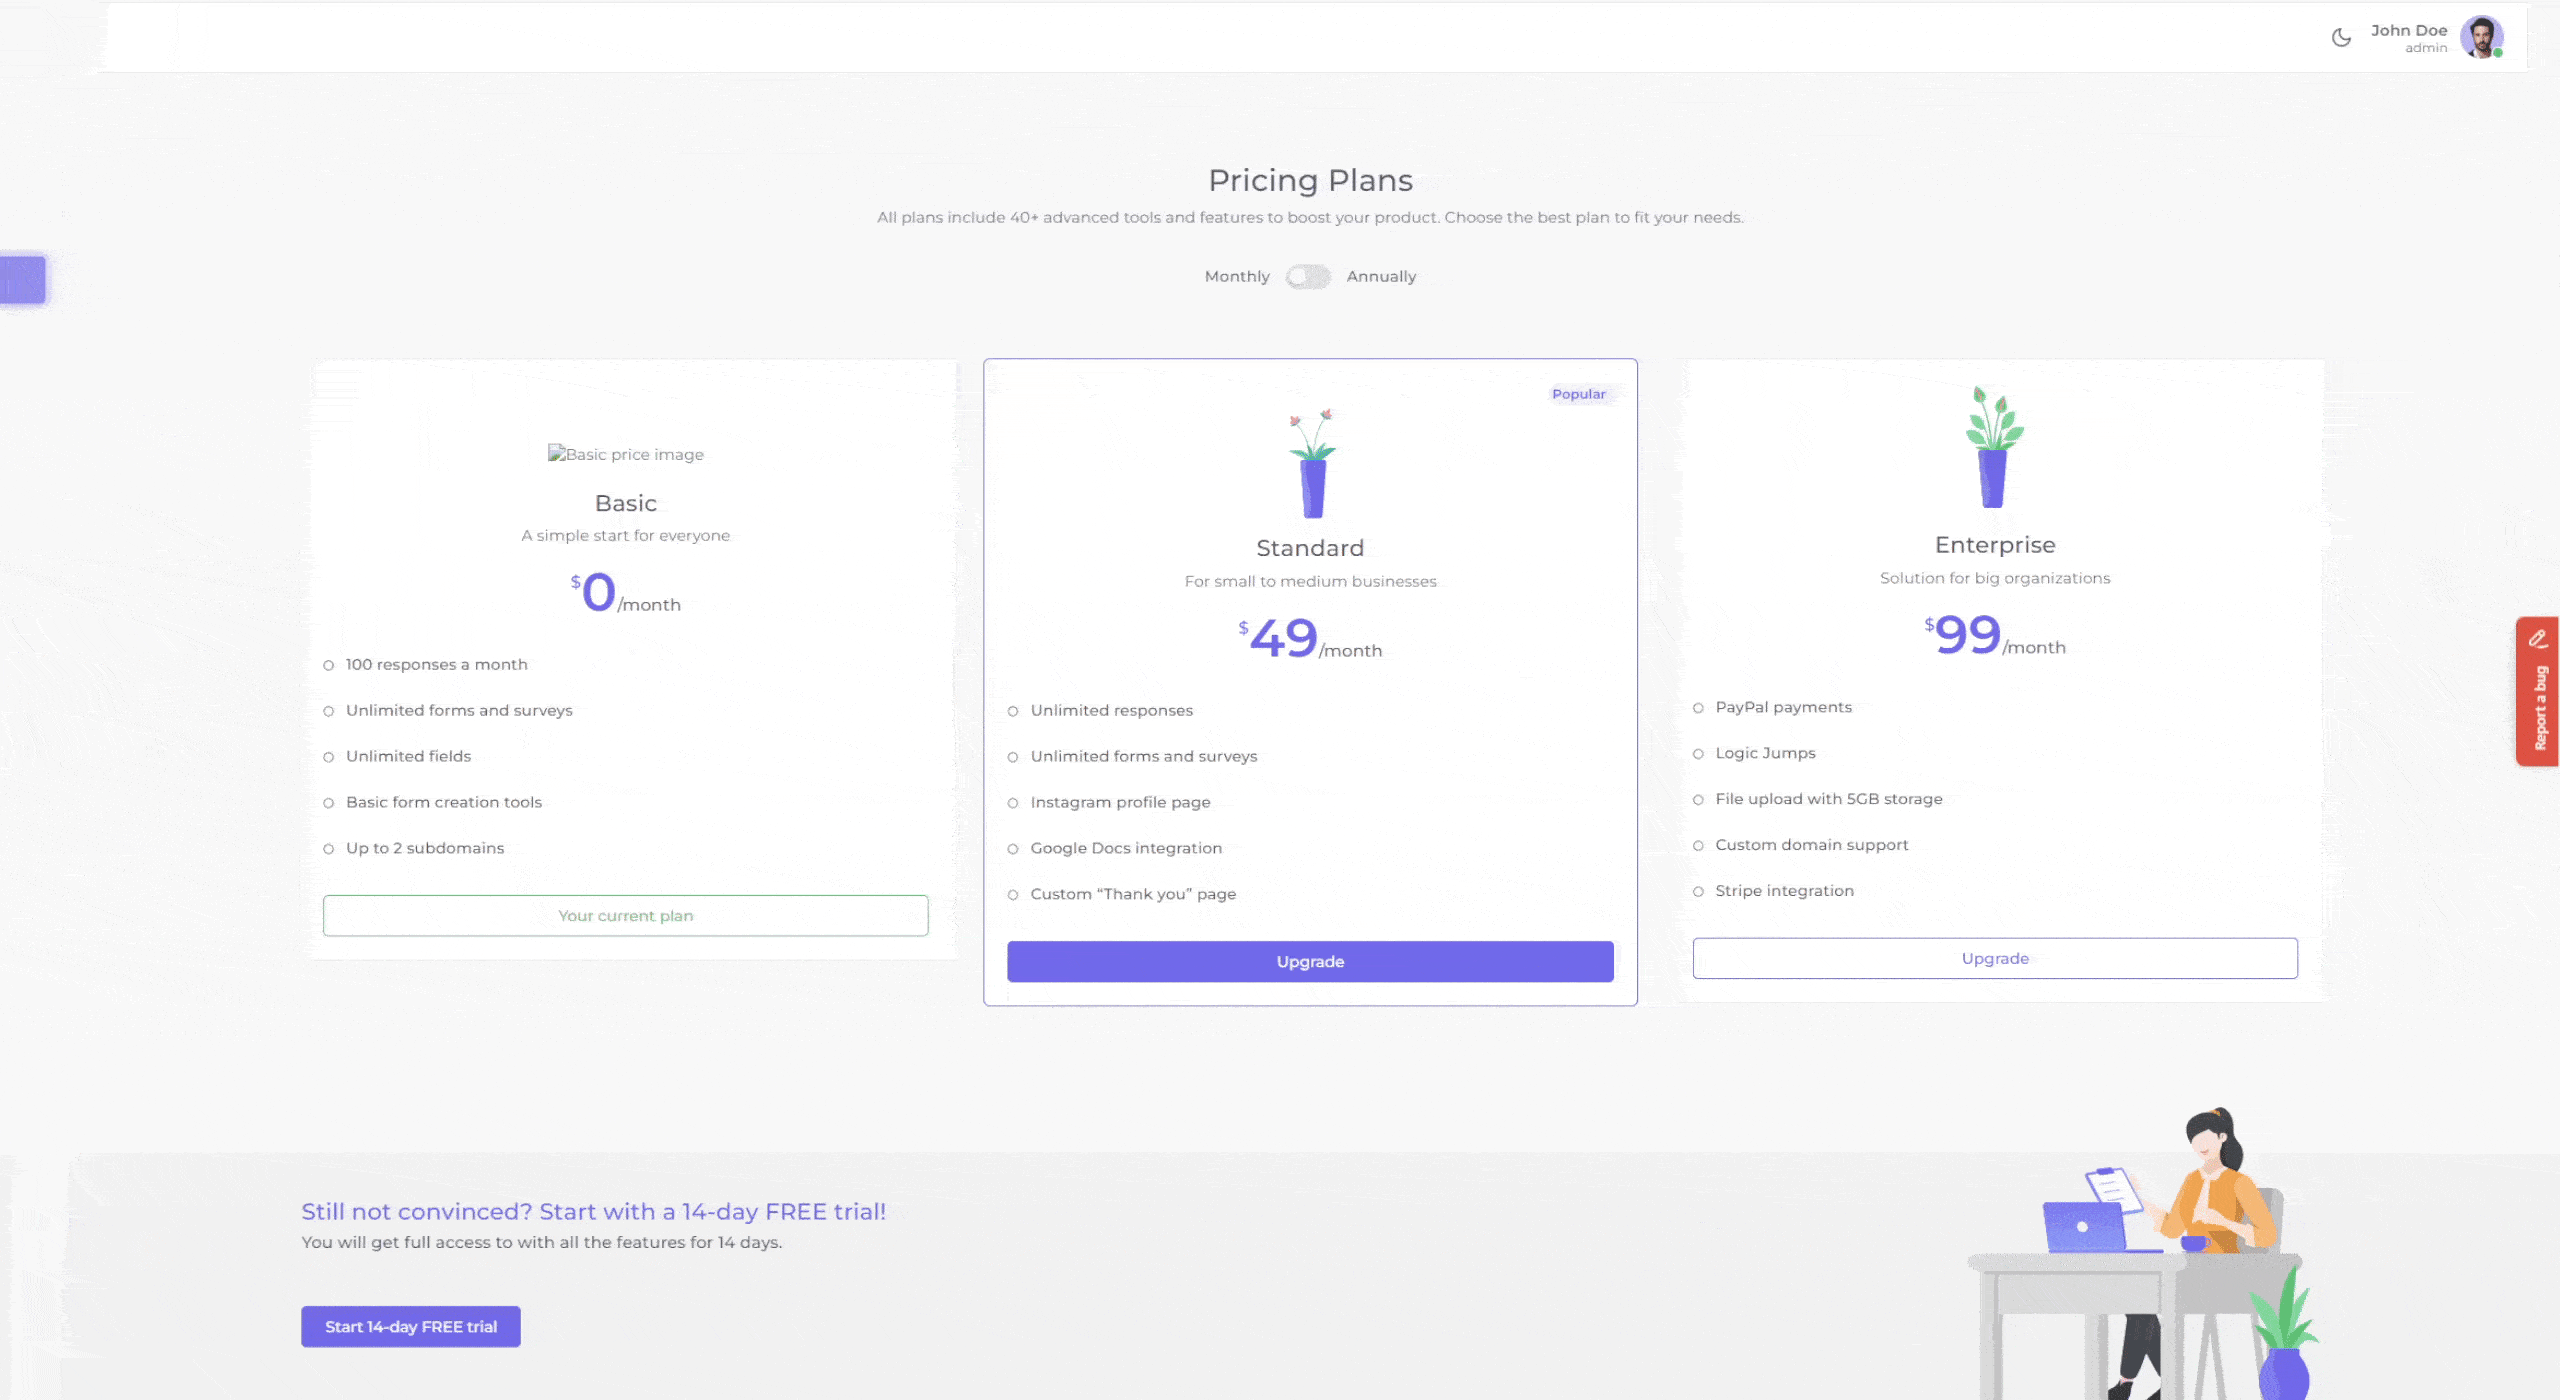The image size is (2560, 1400).
Task: Click woman at desk illustration
Action: [x=2142, y=1252]
